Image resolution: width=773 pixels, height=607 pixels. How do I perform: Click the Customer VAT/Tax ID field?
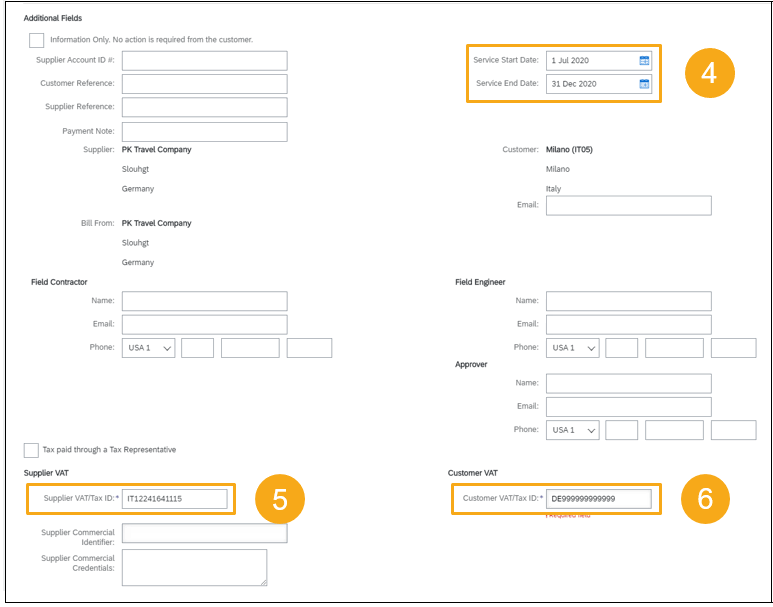(598, 499)
